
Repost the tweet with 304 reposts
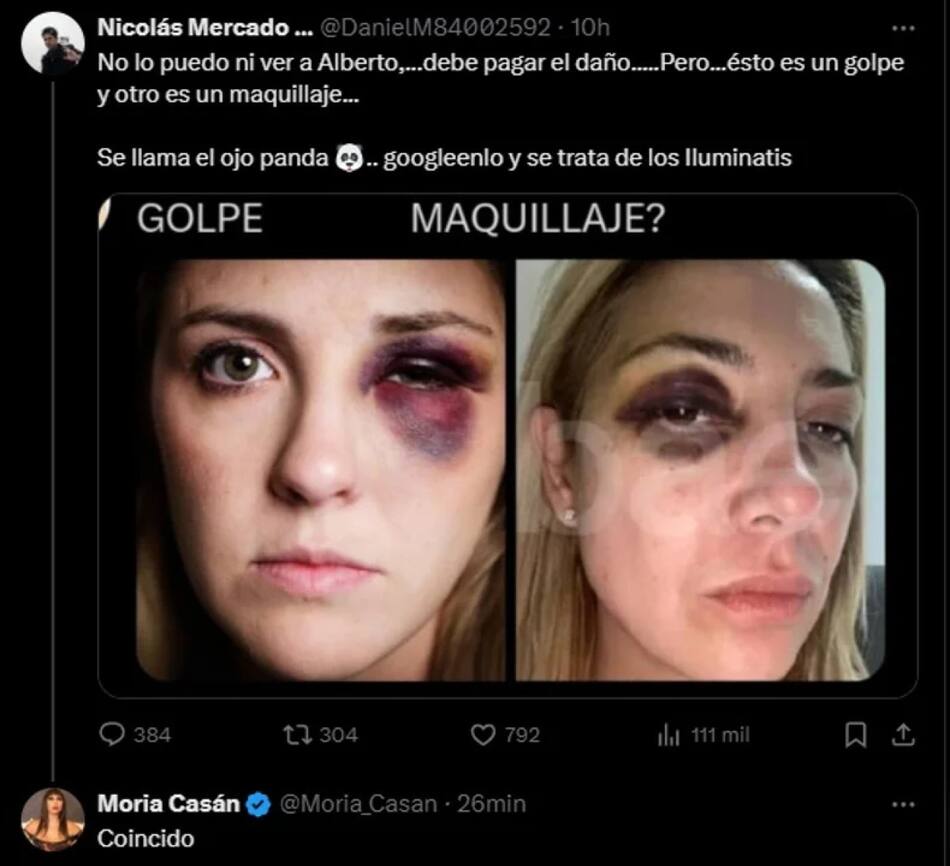(297, 735)
